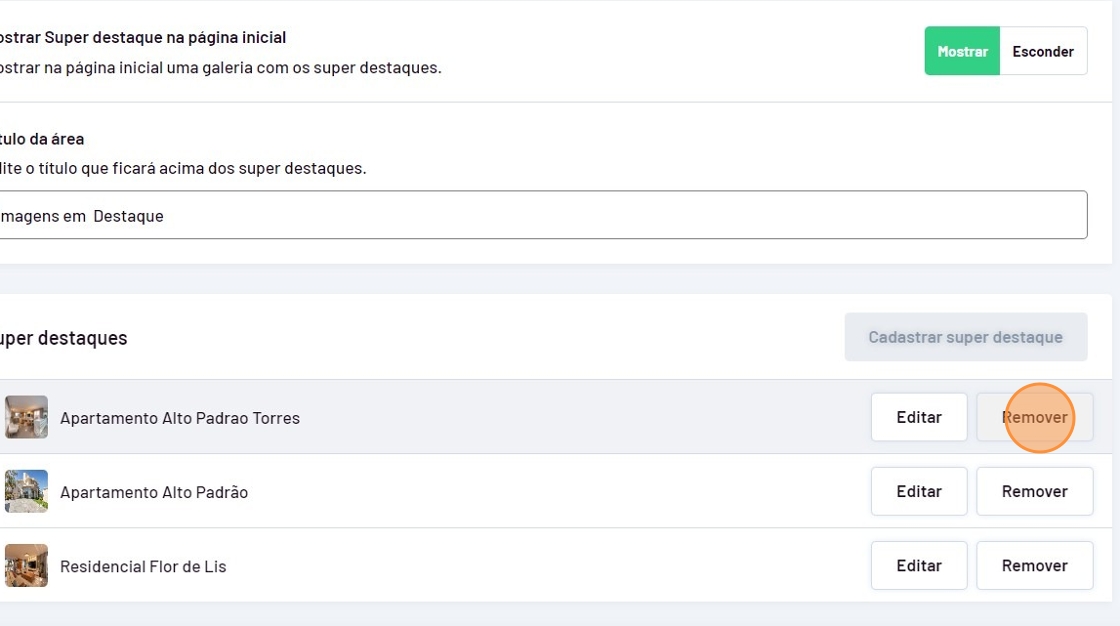1120x626 pixels.
Task: Click the Super destaques section heading
Action: (x=62, y=338)
